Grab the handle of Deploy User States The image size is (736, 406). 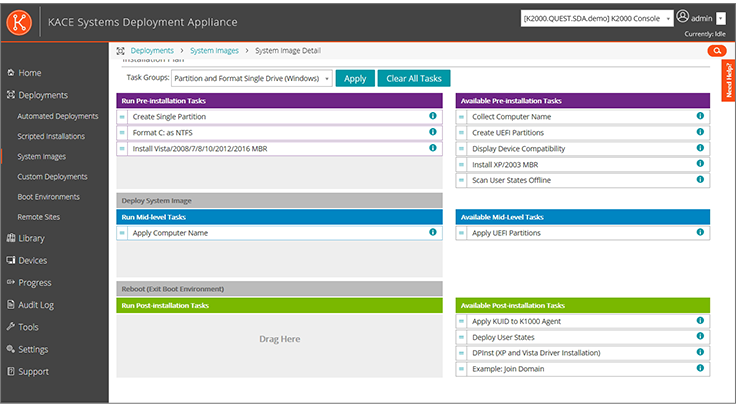461,337
